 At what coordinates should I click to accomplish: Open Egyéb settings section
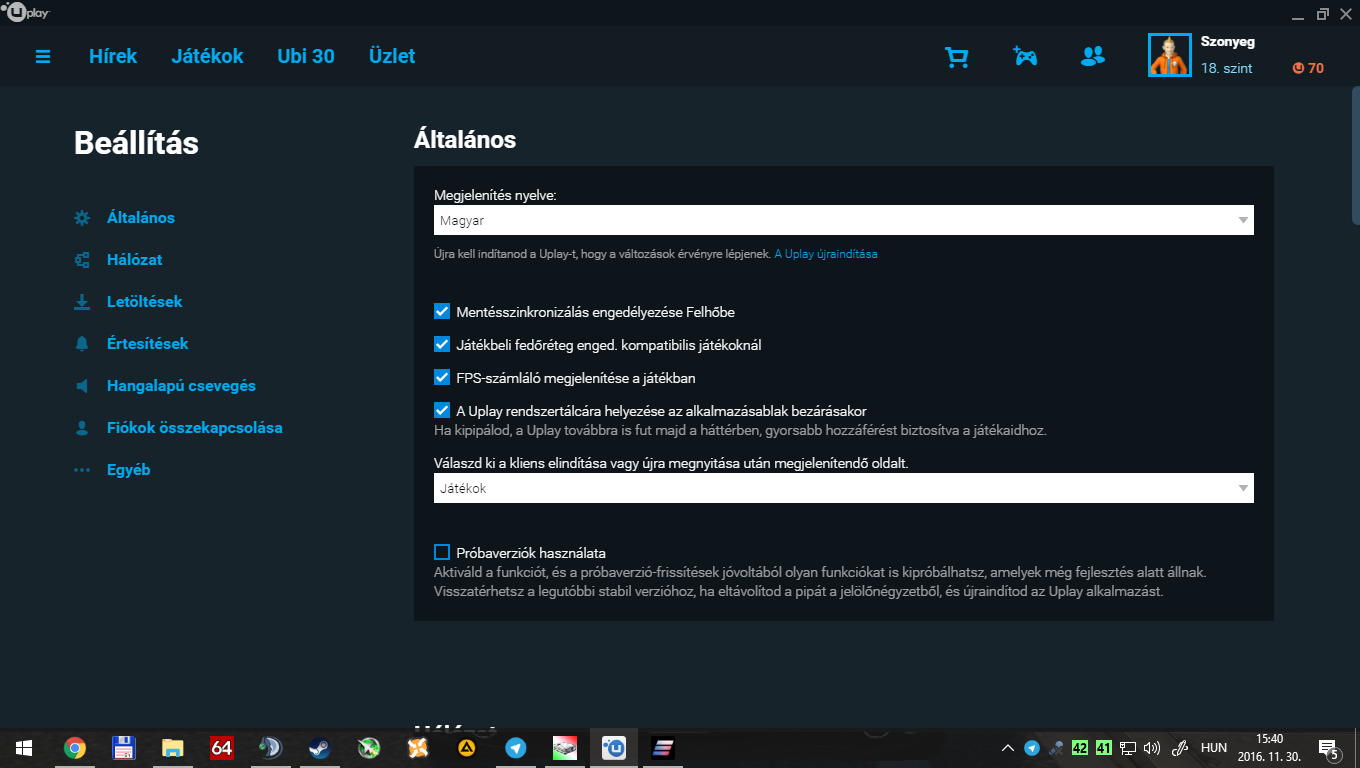(128, 470)
